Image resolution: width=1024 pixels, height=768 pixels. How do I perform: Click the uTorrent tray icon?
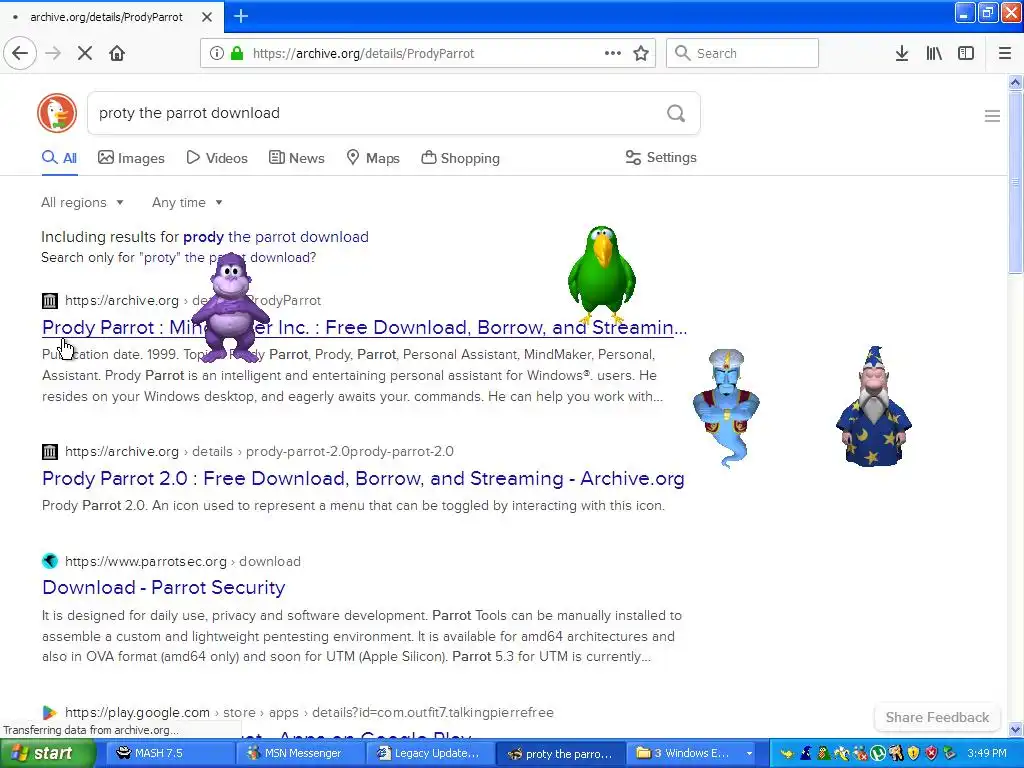click(x=878, y=753)
